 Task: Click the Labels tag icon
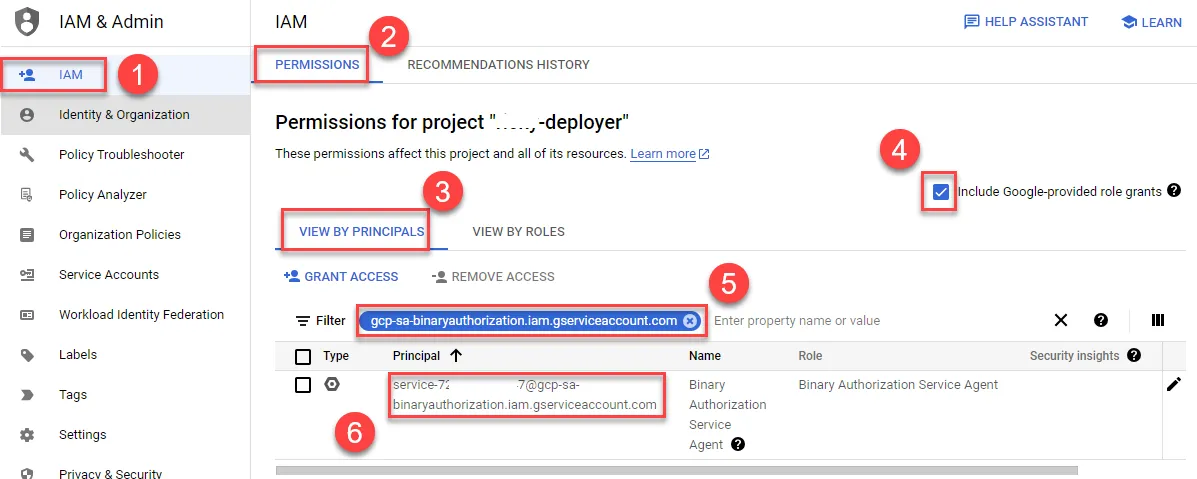click(27, 354)
